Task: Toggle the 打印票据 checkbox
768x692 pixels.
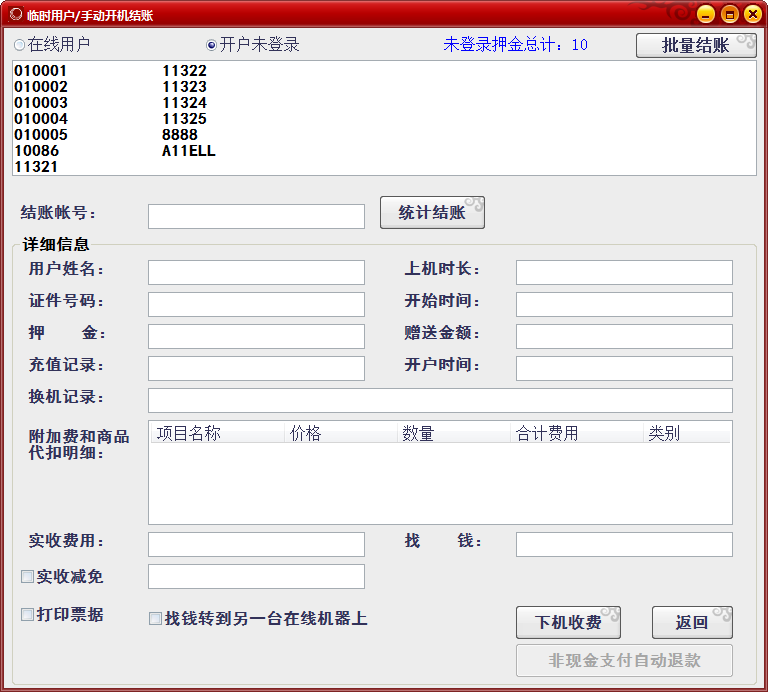Action: click(x=28, y=615)
